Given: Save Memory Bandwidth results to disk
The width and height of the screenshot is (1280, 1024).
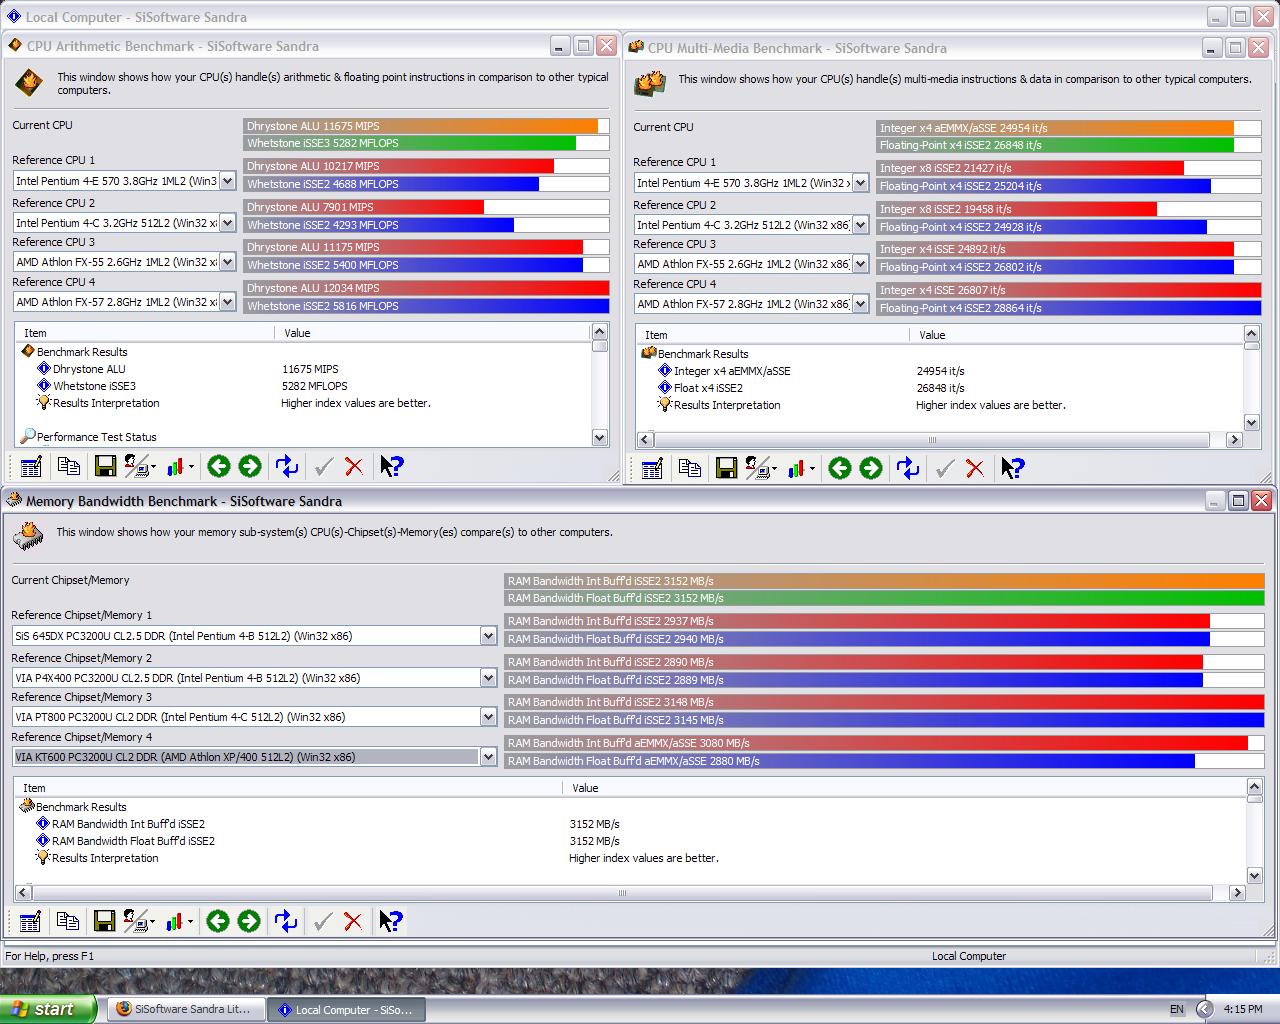Looking at the screenshot, I should click(x=104, y=921).
